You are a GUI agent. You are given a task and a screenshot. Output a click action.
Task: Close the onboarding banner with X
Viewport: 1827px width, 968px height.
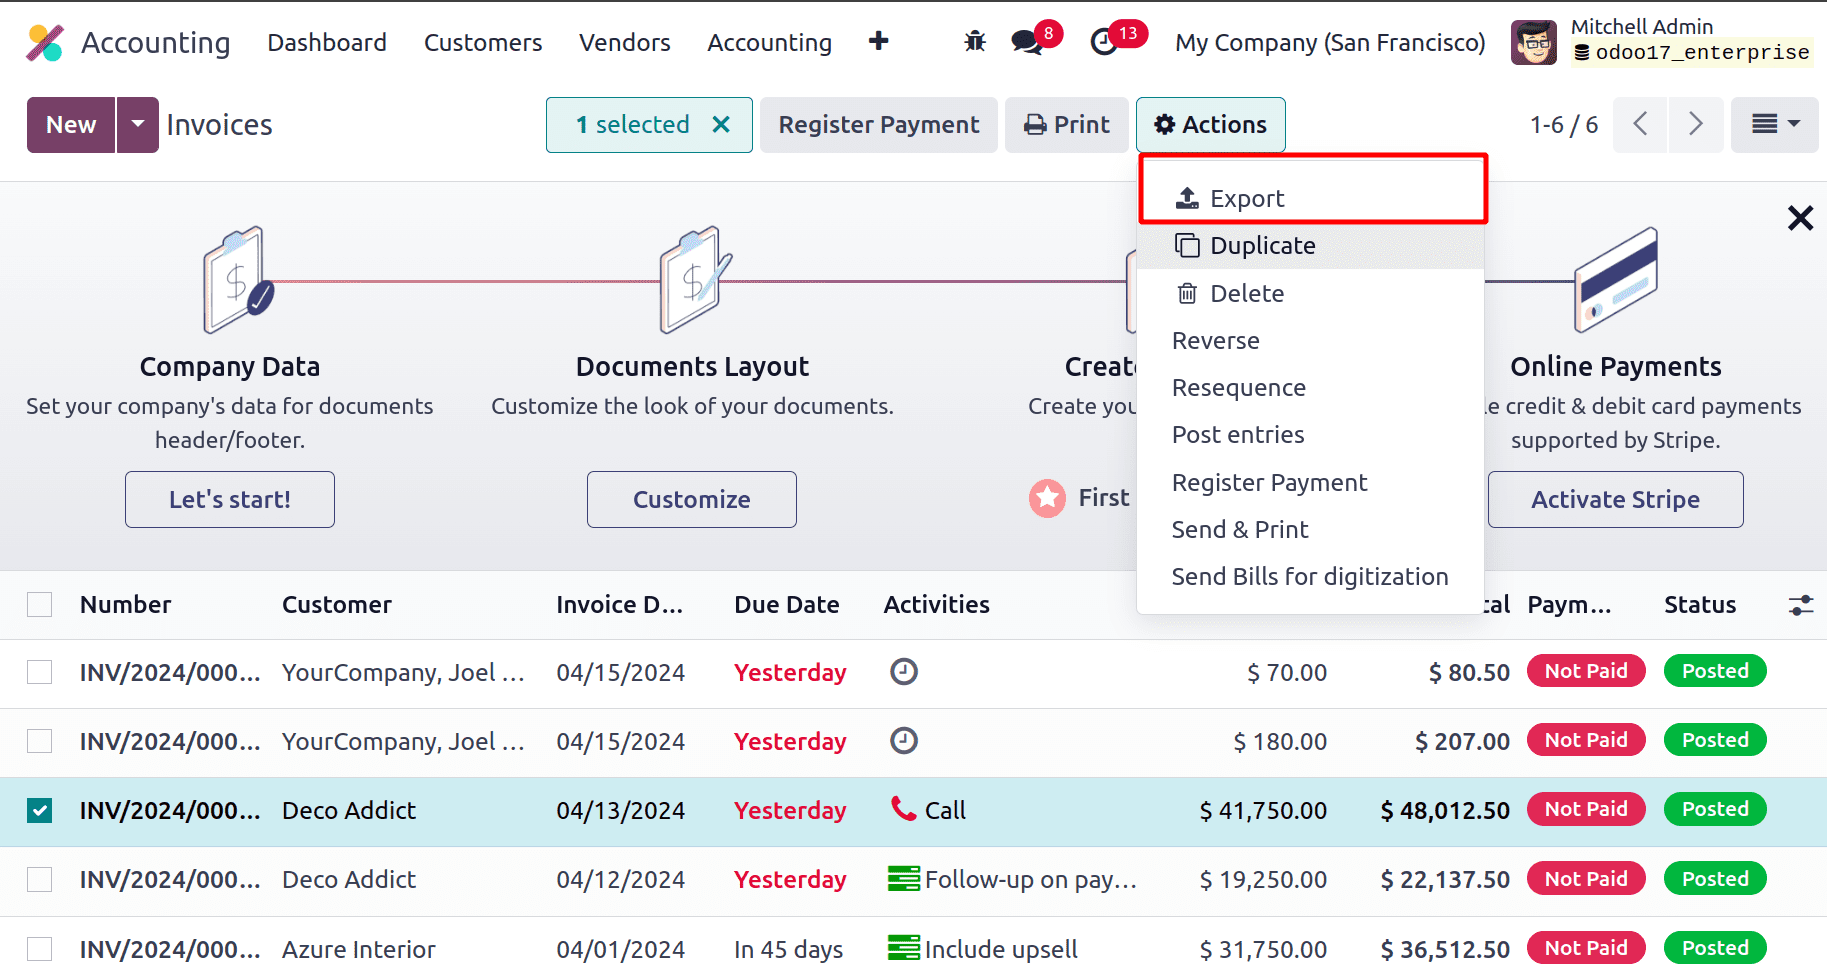tap(1800, 218)
